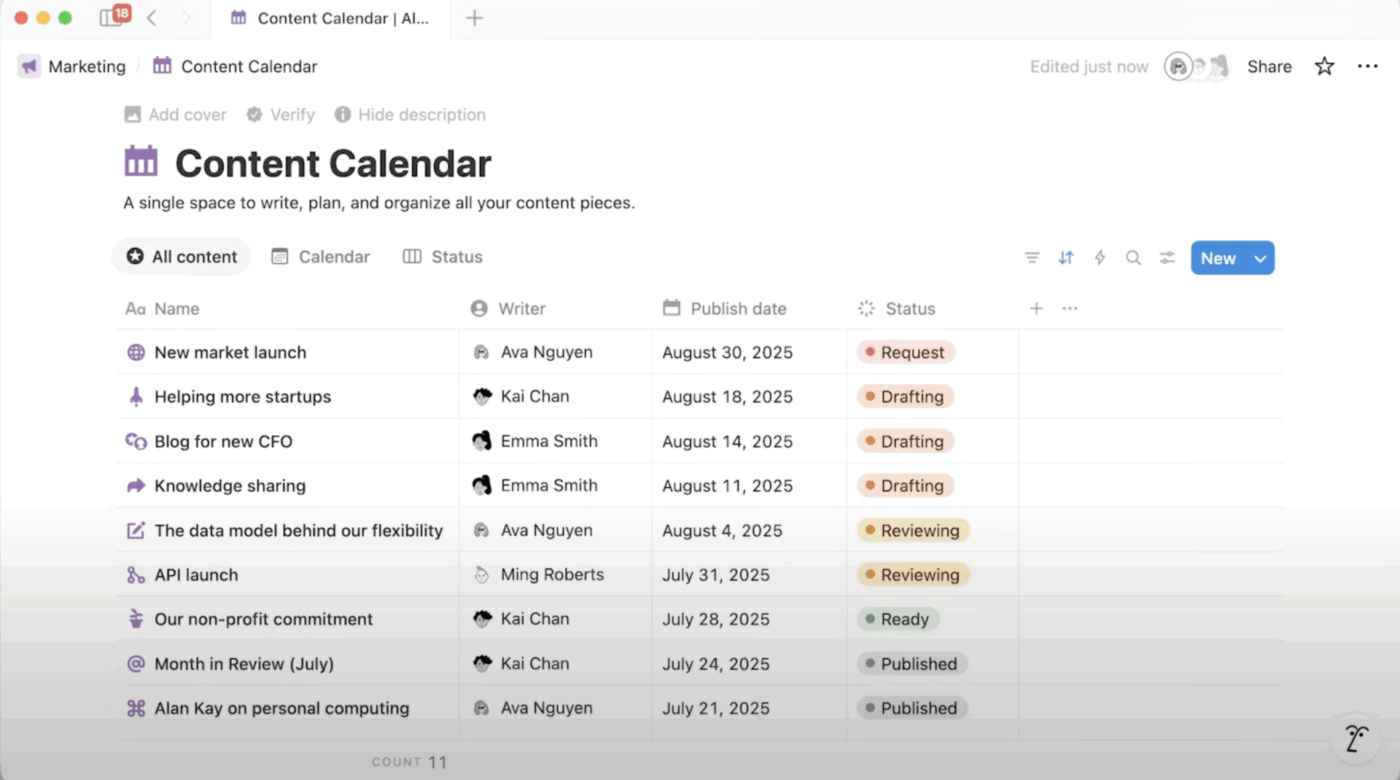Hide description toggle under page header
Screen dimensions: 1400x780
410,115
